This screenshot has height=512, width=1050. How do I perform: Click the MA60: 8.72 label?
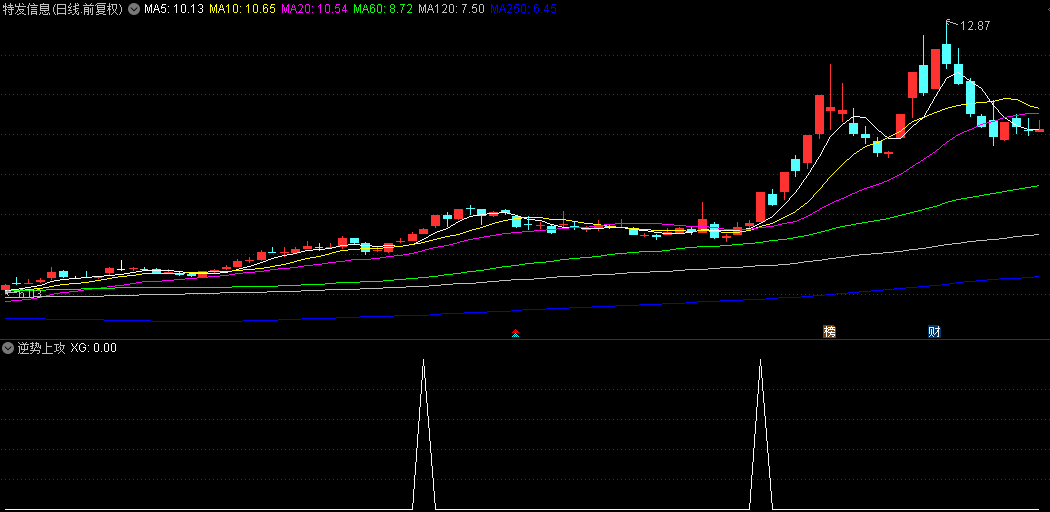tap(382, 9)
